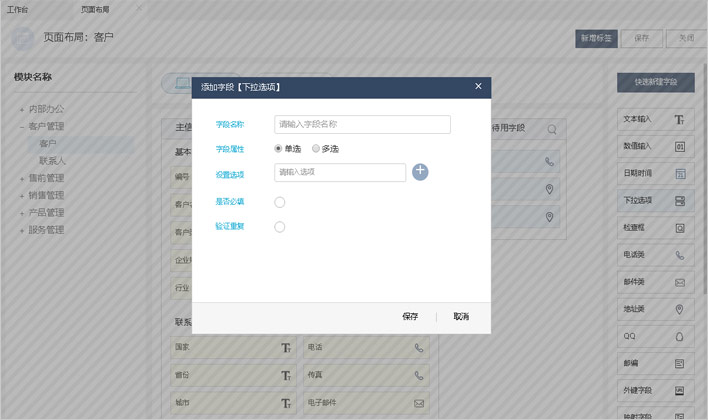The image size is (708, 420).
Task: Click the 文本输入 field type icon
Action: (x=679, y=119)
